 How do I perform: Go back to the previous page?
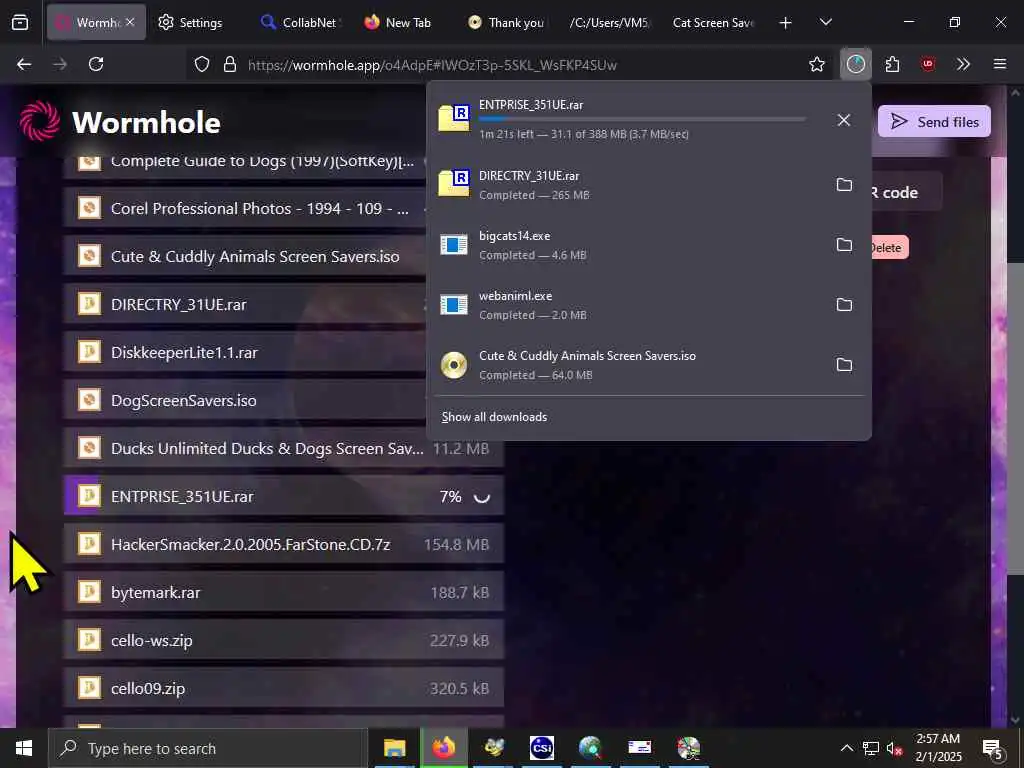(x=24, y=64)
